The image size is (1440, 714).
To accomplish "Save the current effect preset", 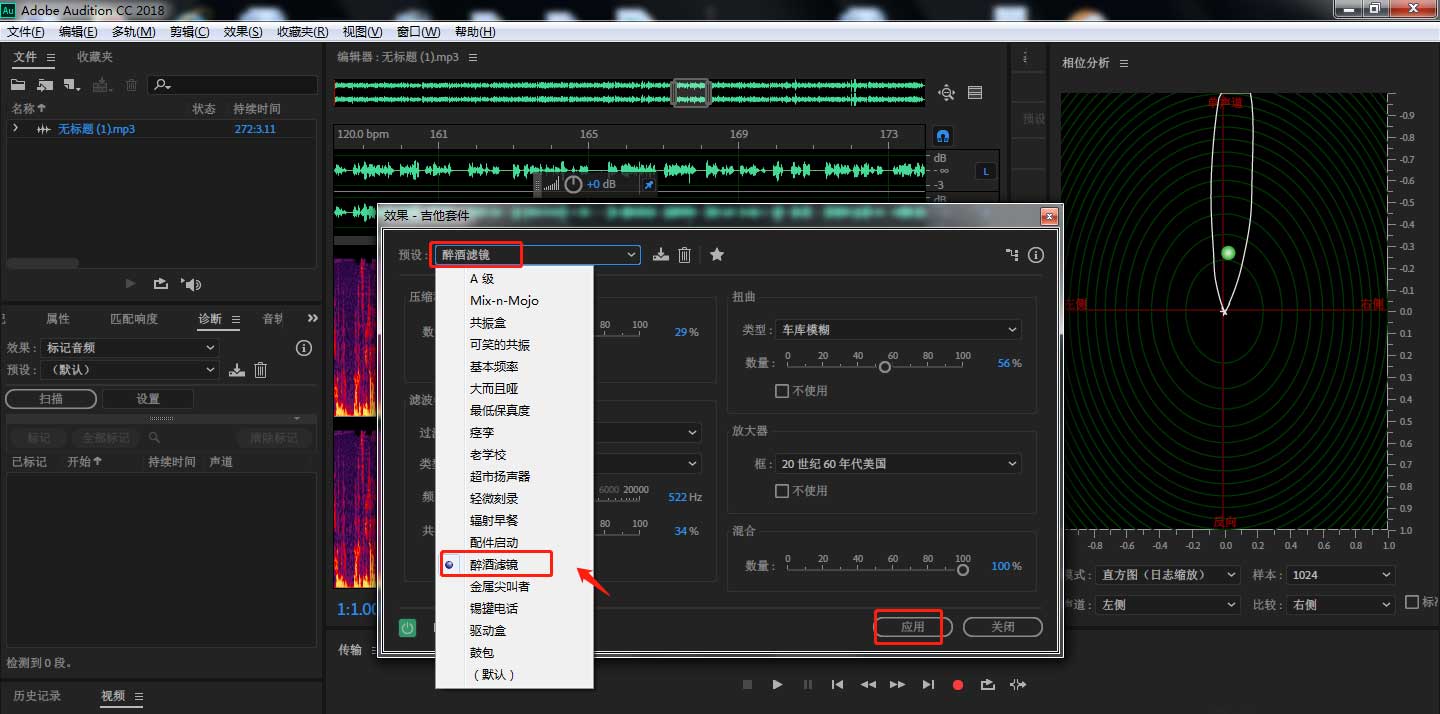I will click(x=659, y=255).
